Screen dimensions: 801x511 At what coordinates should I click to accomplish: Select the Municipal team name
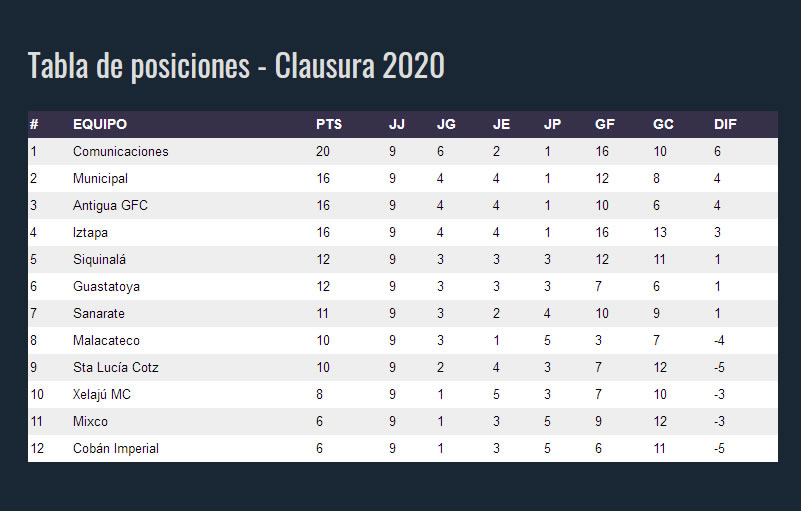[x=100, y=178]
